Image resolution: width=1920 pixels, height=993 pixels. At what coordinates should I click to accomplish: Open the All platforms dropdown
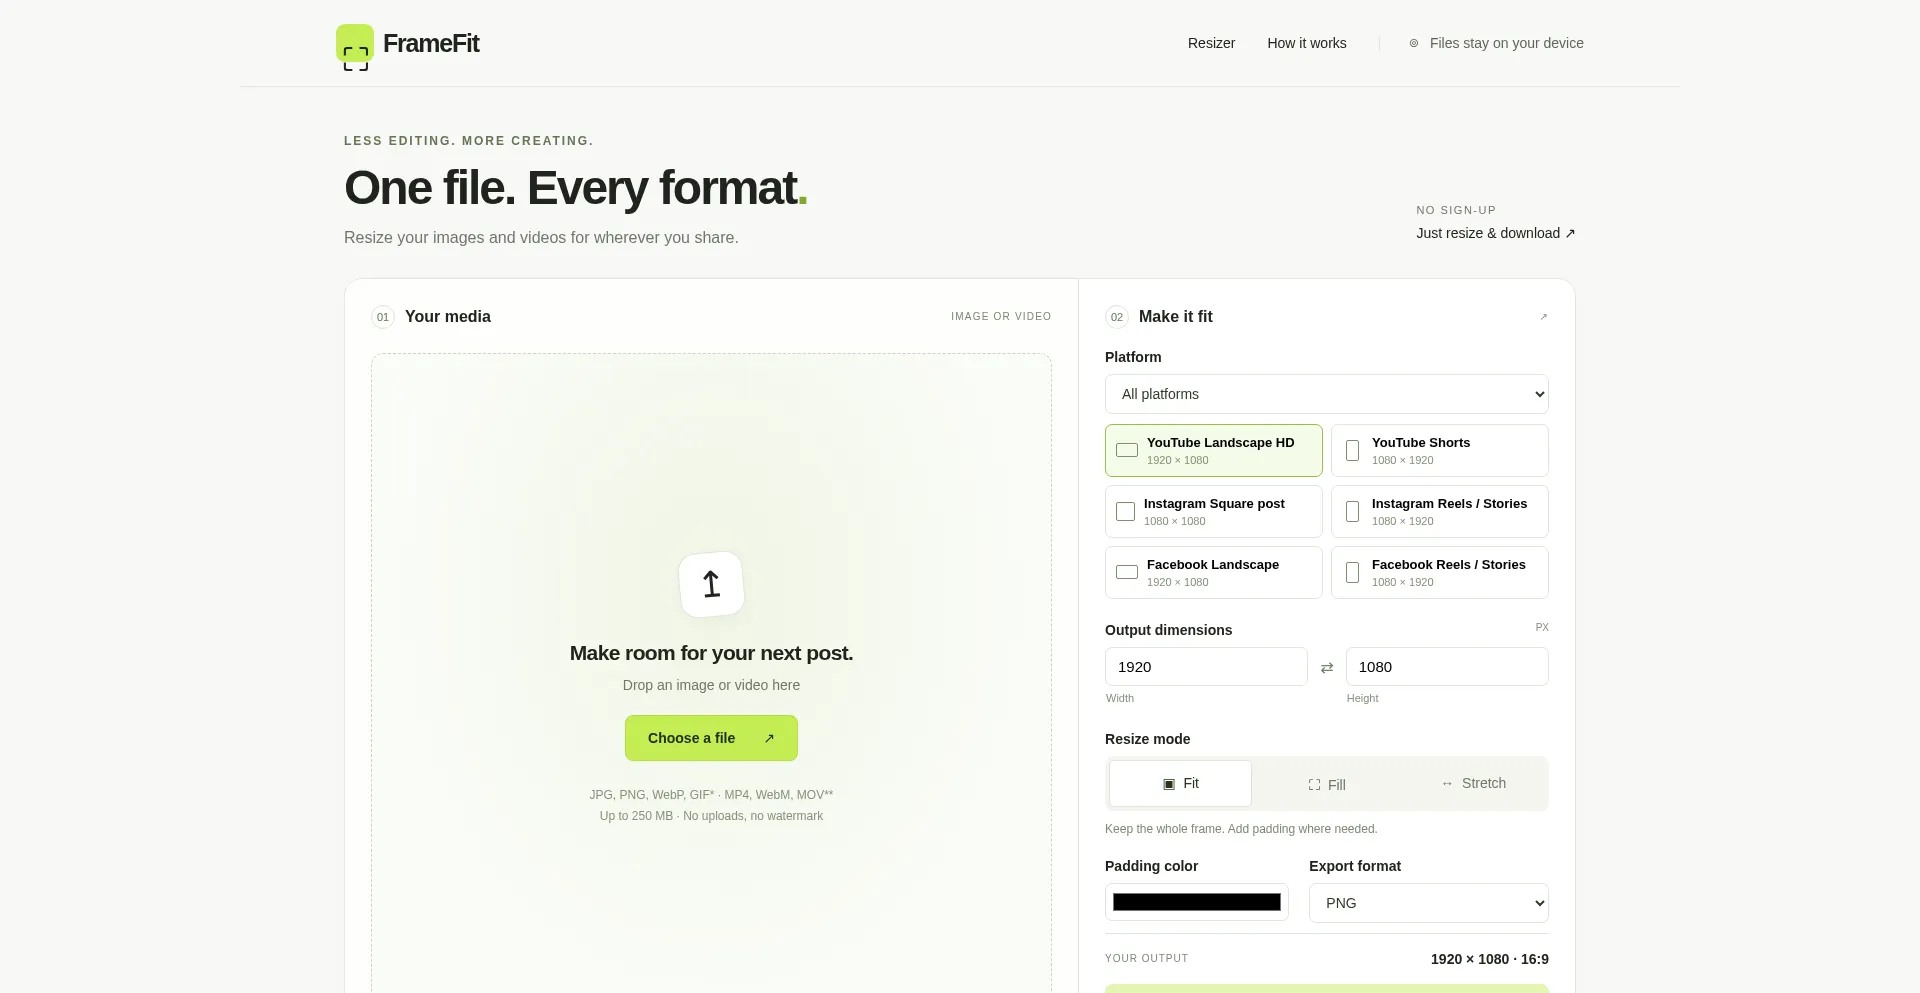(1327, 394)
